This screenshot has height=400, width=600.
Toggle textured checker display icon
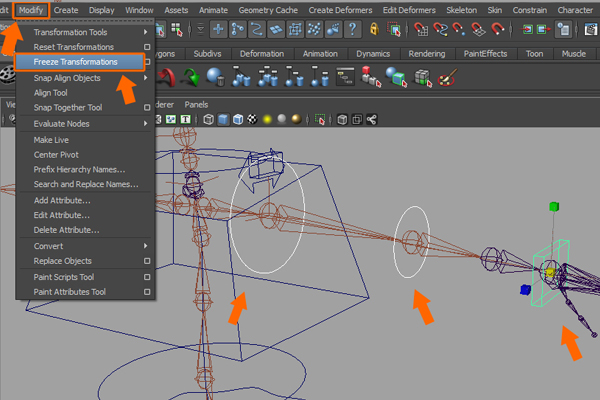click(253, 119)
